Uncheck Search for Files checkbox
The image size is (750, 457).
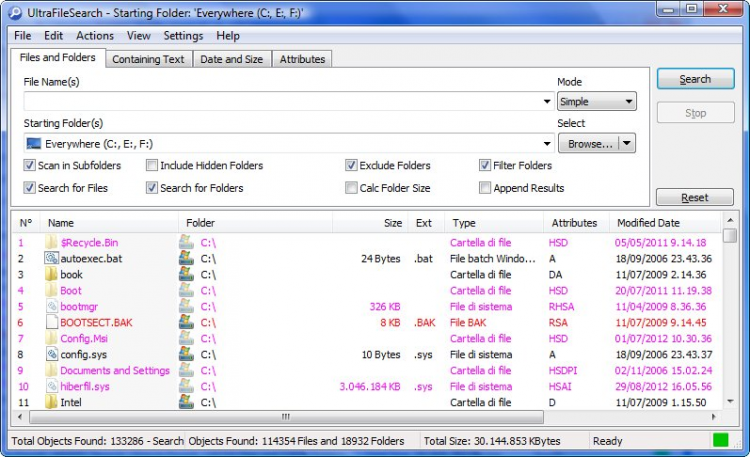29,188
